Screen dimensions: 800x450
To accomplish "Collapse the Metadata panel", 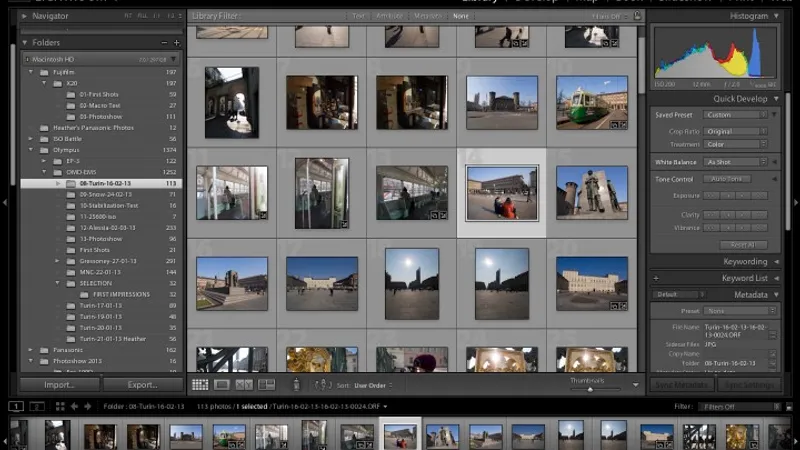I will (x=776, y=295).
